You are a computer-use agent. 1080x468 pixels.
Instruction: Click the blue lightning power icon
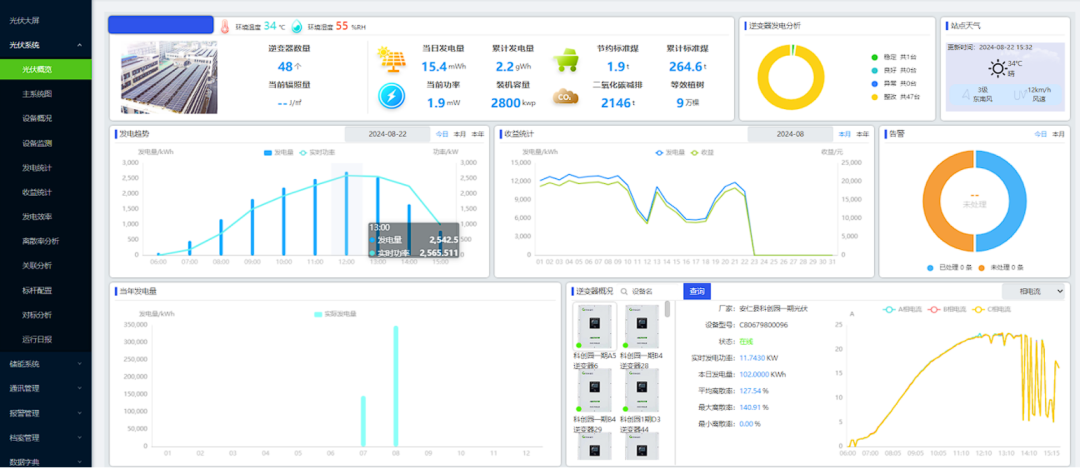[391, 96]
